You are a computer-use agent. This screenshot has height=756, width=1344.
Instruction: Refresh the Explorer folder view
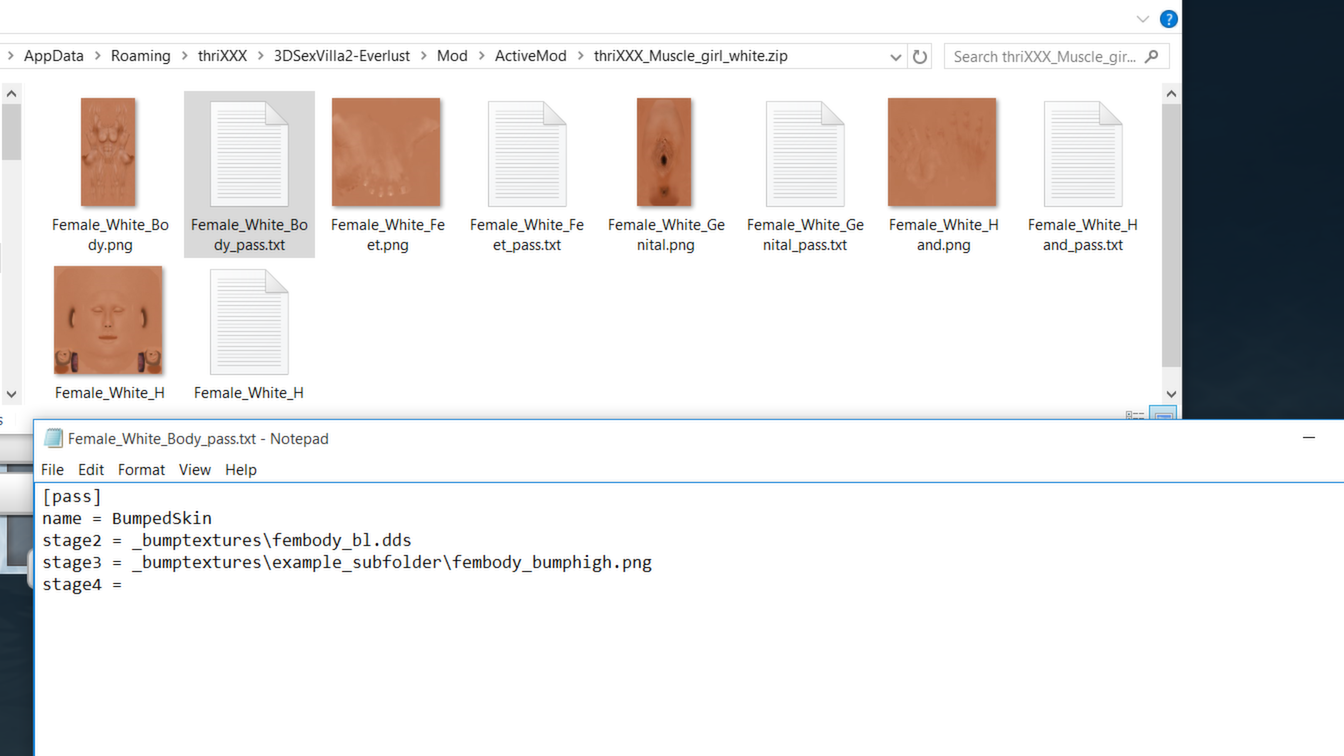pyautogui.click(x=920, y=56)
